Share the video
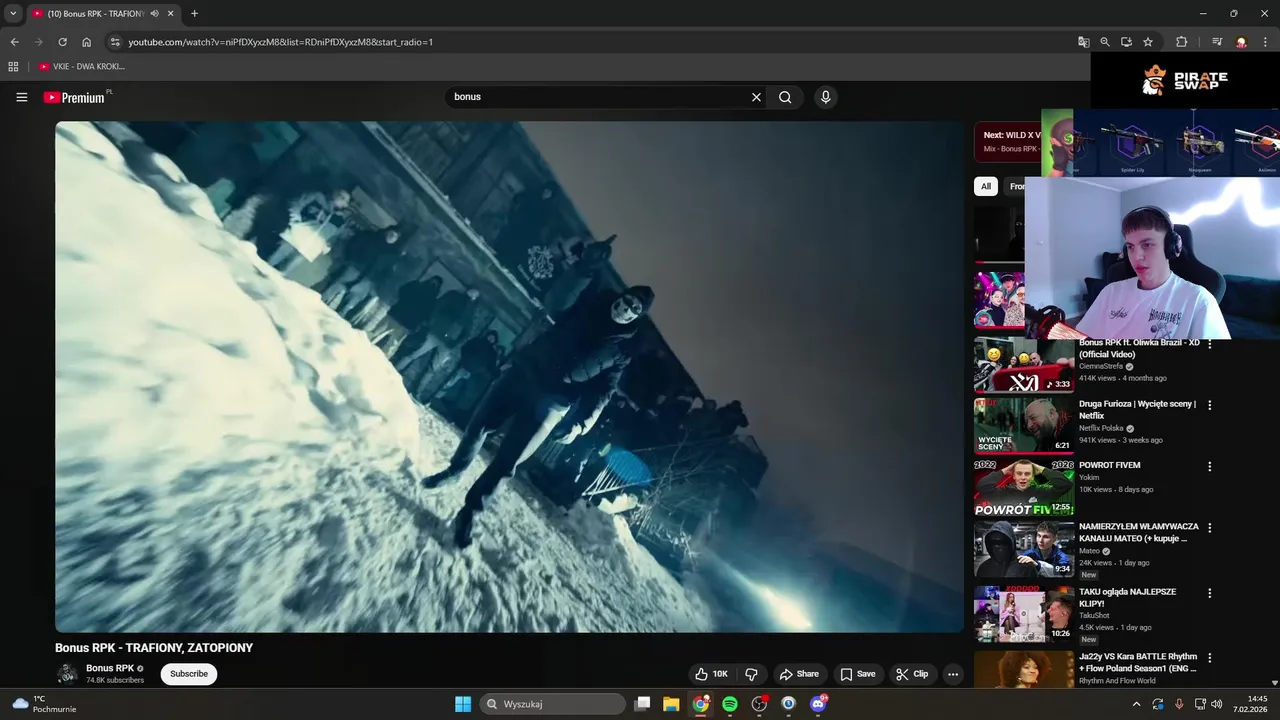Screen dimensions: 1280x720 (799, 674)
